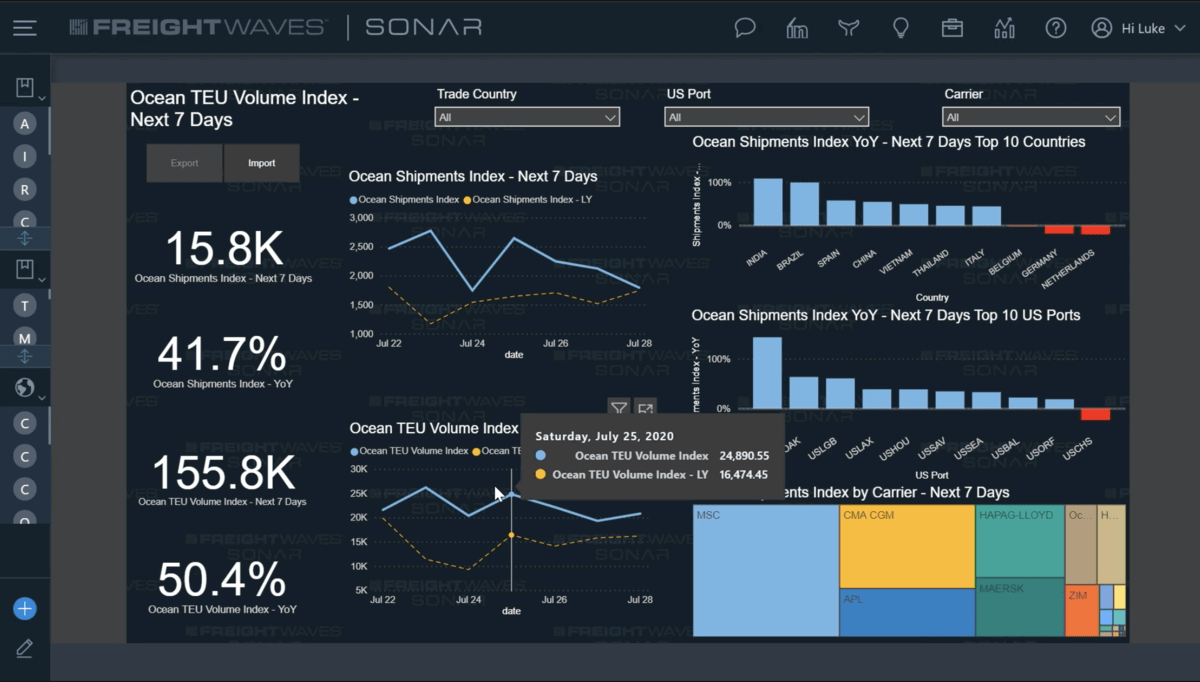Open the Carrier dropdown
Screen dimensions: 1200x682
[x=1031, y=117]
